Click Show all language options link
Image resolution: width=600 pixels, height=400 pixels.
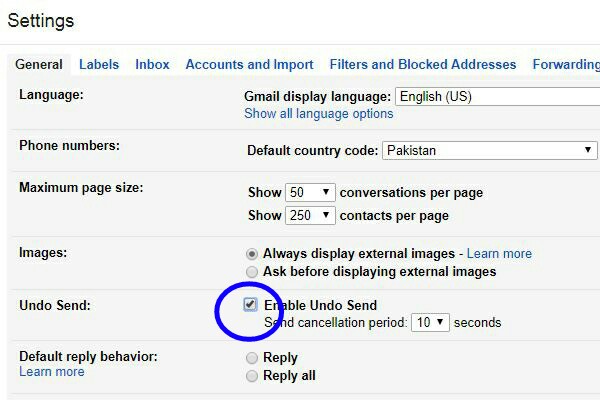click(x=319, y=114)
